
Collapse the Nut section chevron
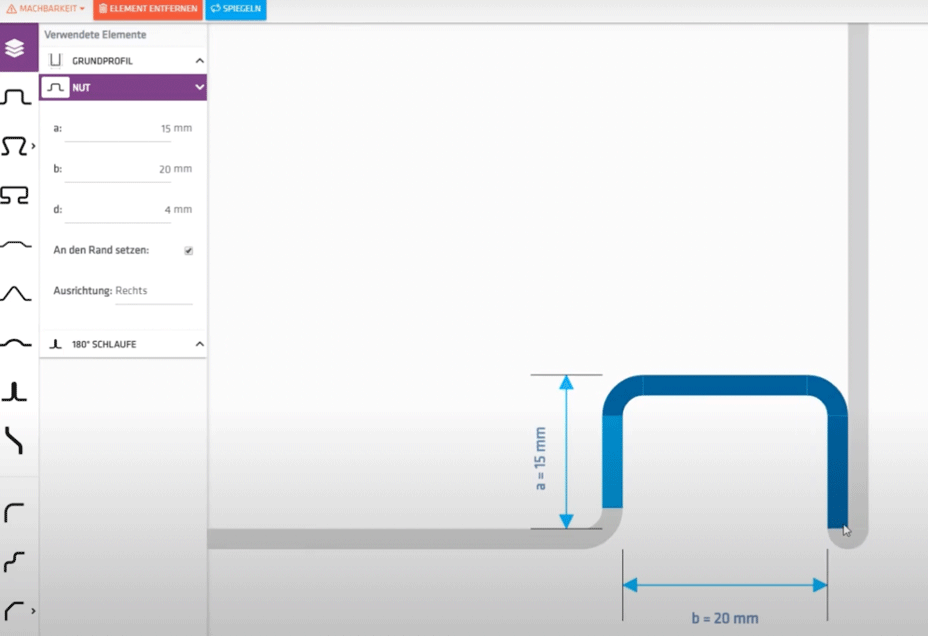point(199,88)
